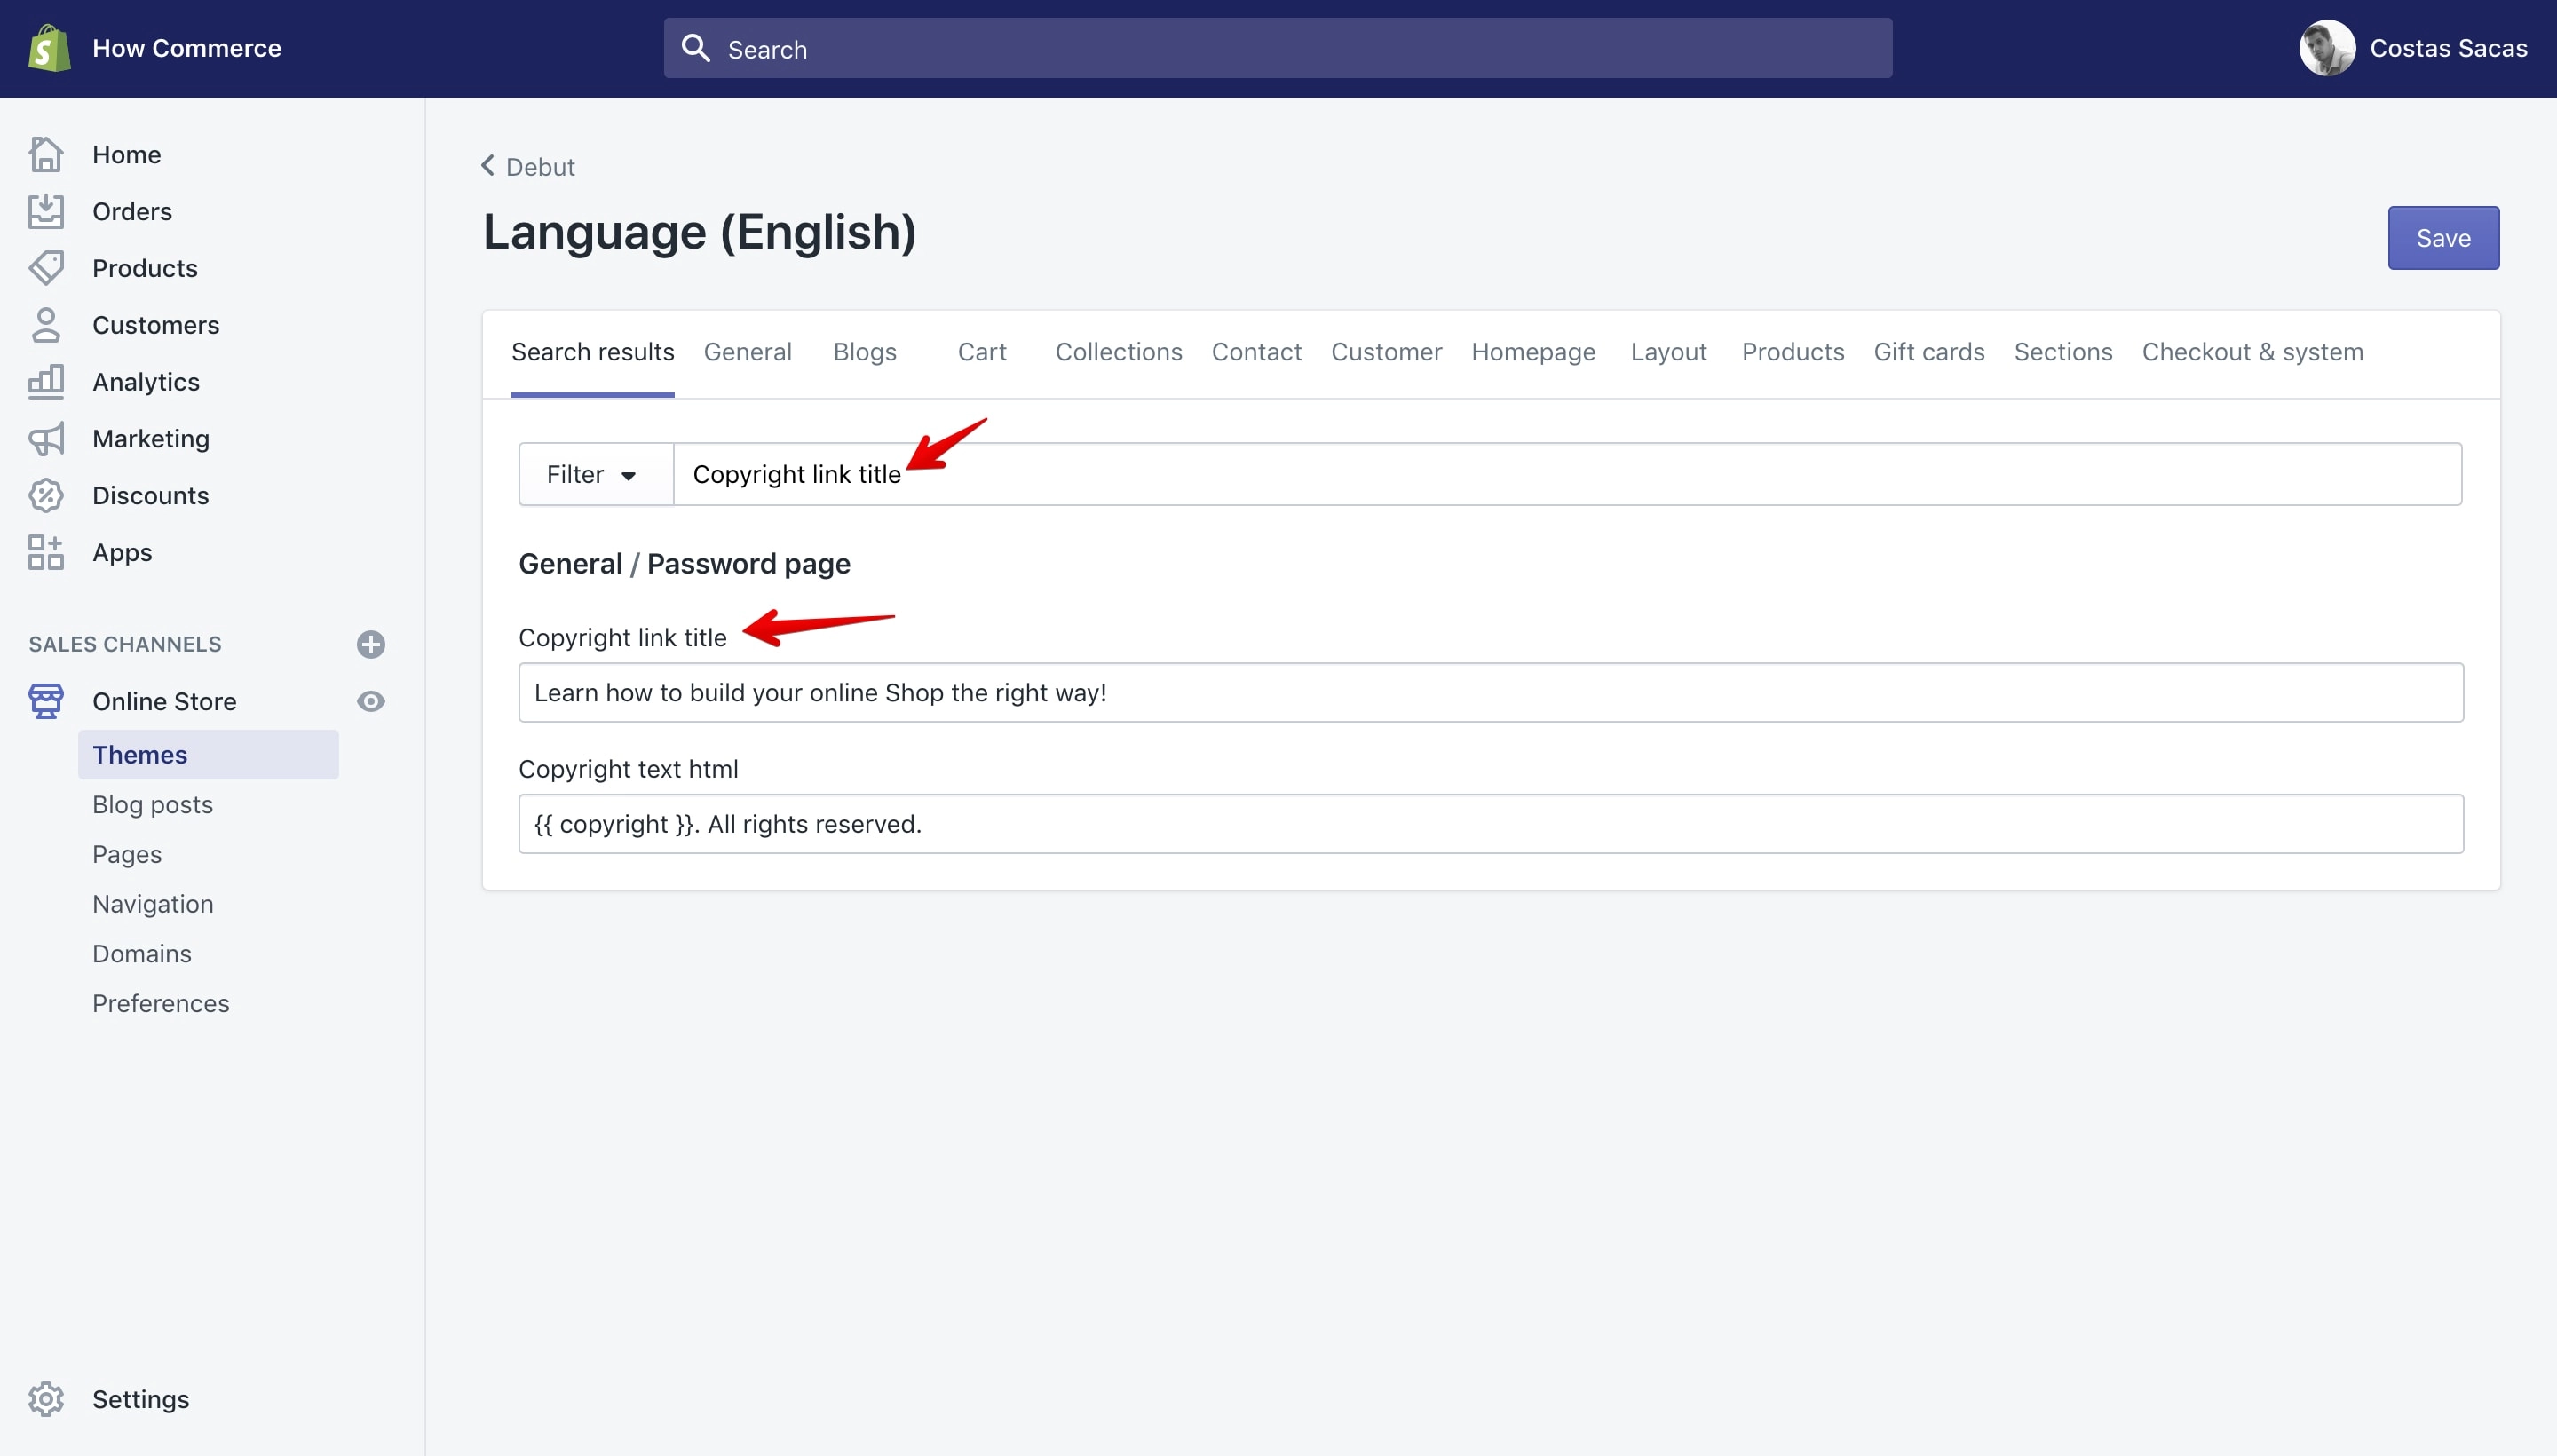Open Customers in the sidebar

(155, 325)
